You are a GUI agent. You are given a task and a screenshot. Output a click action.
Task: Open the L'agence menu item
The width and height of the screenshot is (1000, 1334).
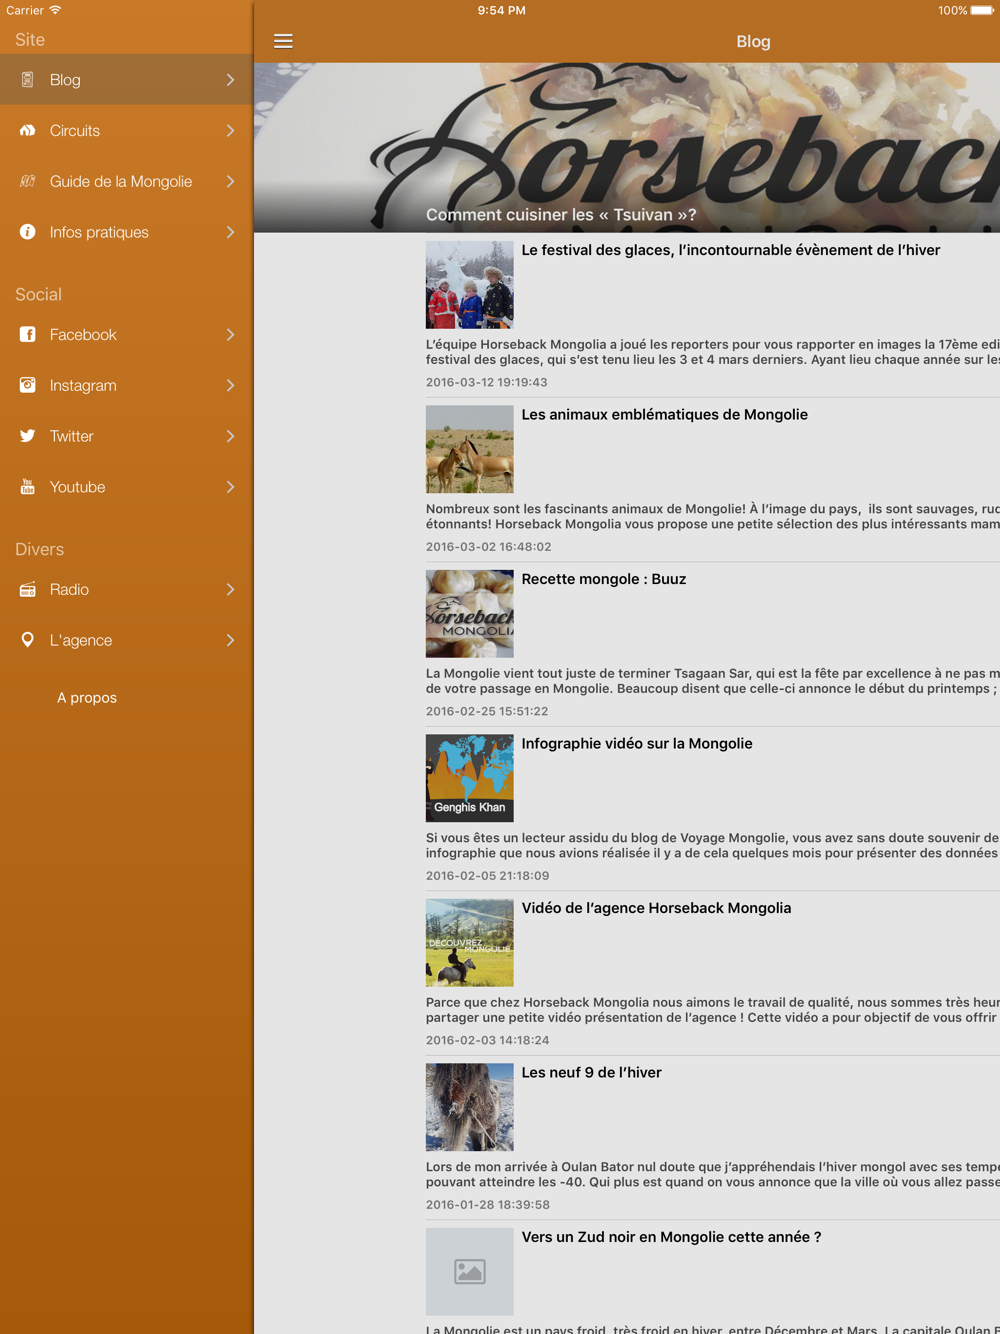click(126, 640)
